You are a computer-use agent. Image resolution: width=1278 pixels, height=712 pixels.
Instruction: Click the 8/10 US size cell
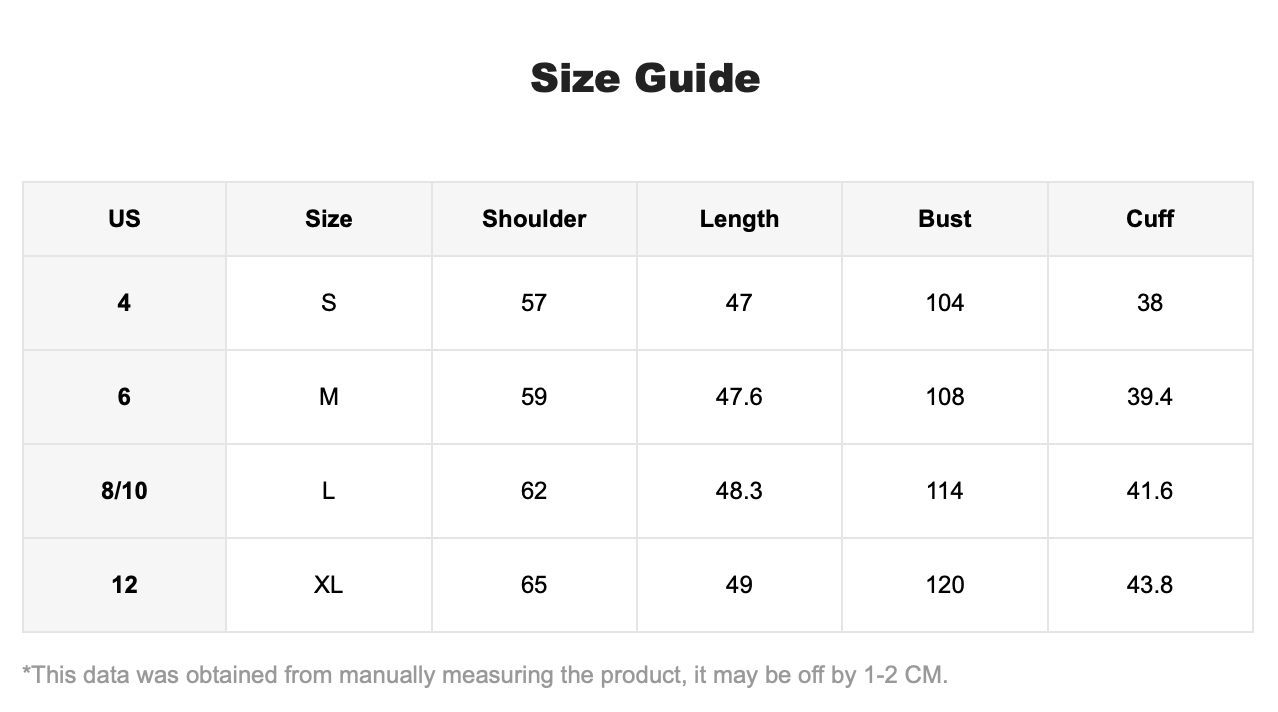[x=124, y=491]
